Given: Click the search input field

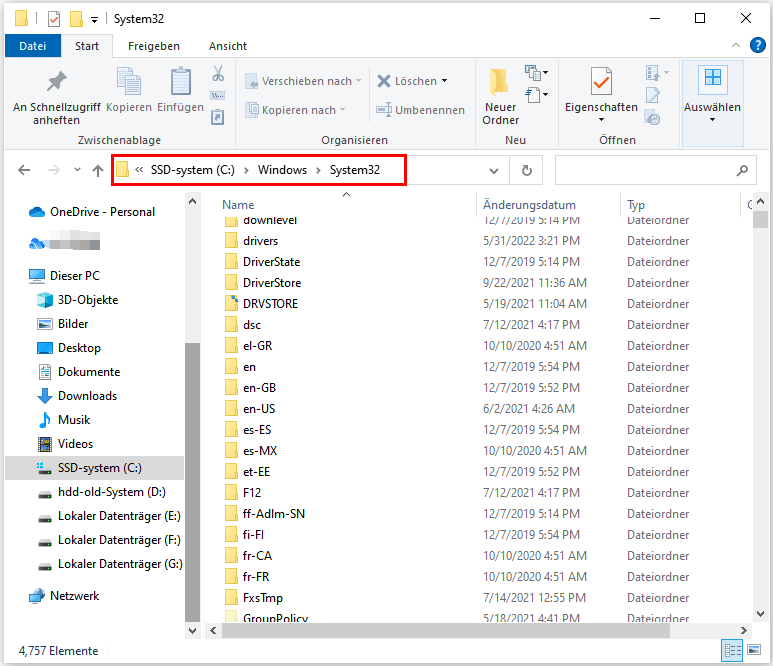Looking at the screenshot, I should [x=646, y=171].
